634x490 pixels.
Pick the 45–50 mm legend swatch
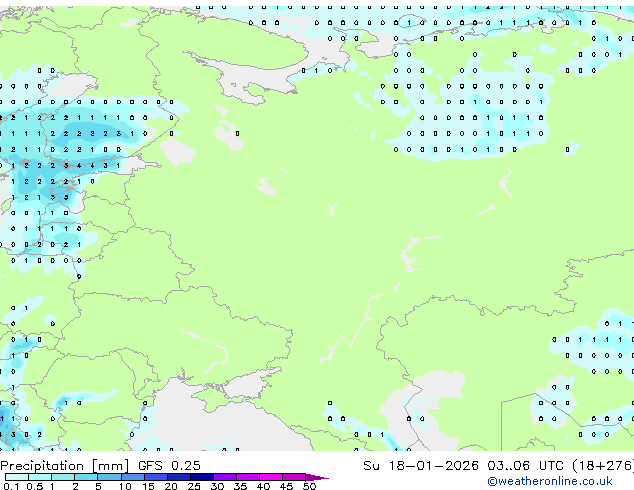tap(294, 477)
